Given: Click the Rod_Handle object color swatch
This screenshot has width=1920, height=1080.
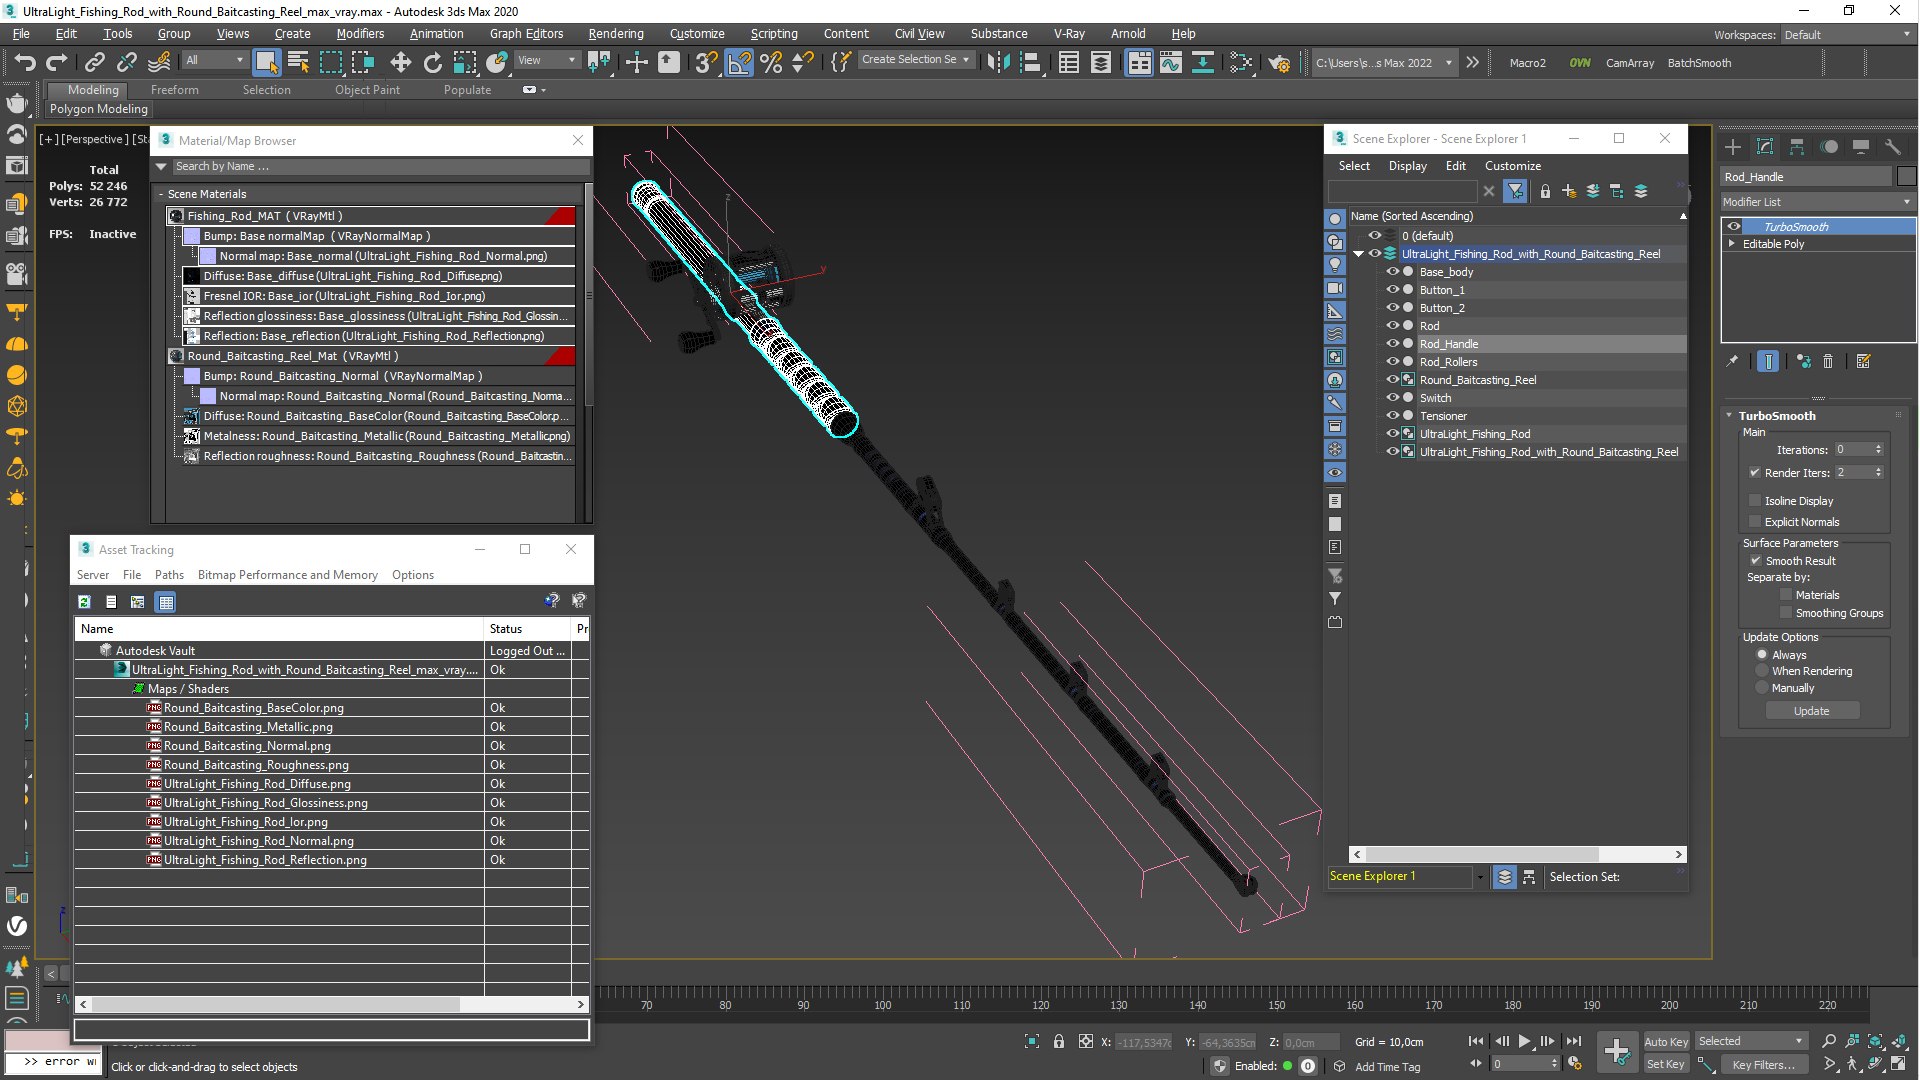Looking at the screenshot, I should [1906, 177].
